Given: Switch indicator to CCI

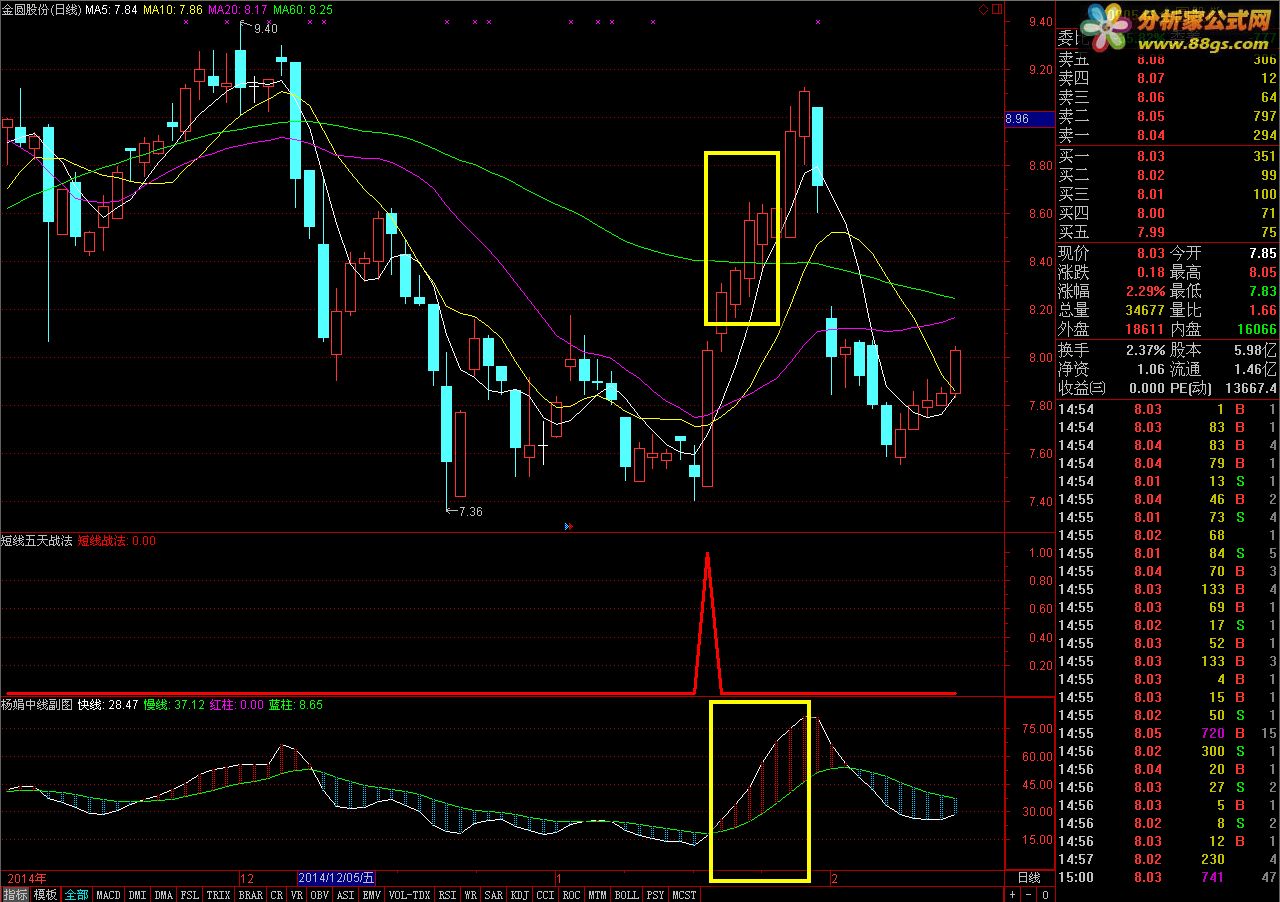Looking at the screenshot, I should [x=546, y=895].
